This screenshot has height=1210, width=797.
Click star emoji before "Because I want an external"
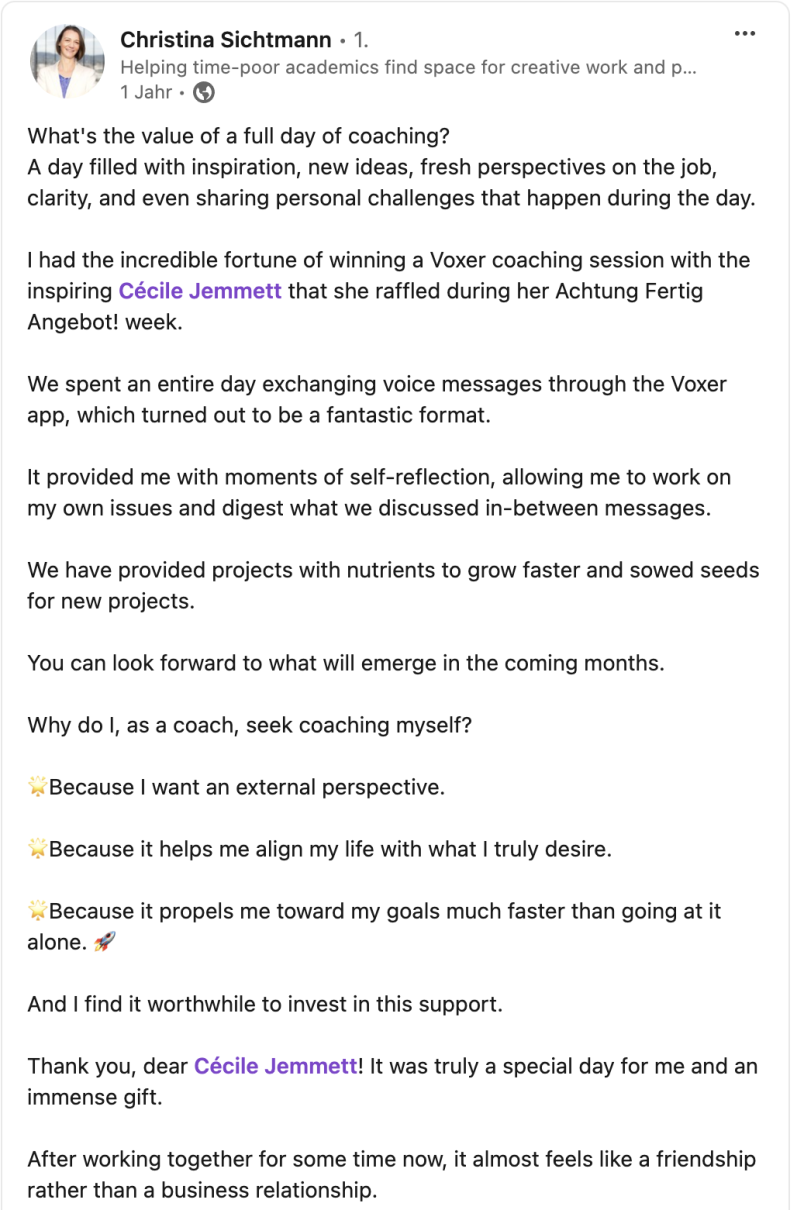tap(37, 788)
